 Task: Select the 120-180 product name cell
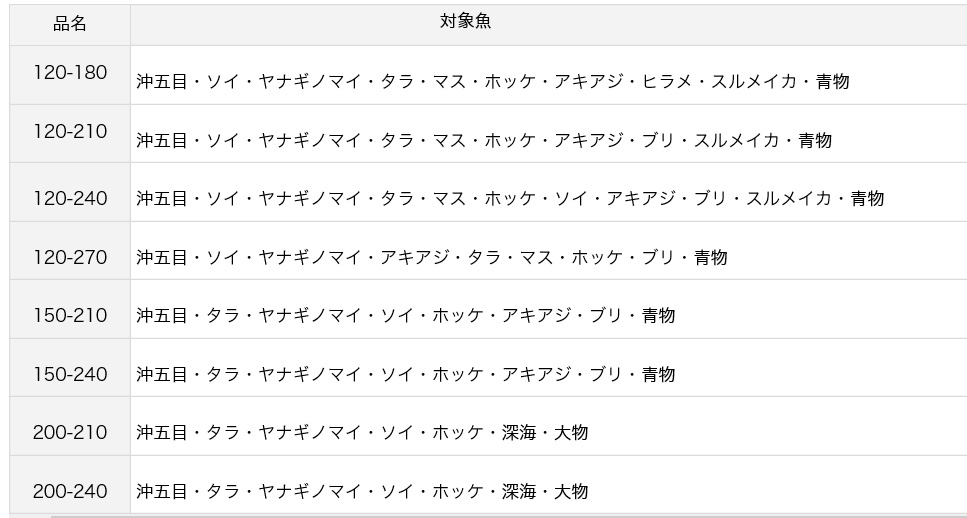[70, 75]
